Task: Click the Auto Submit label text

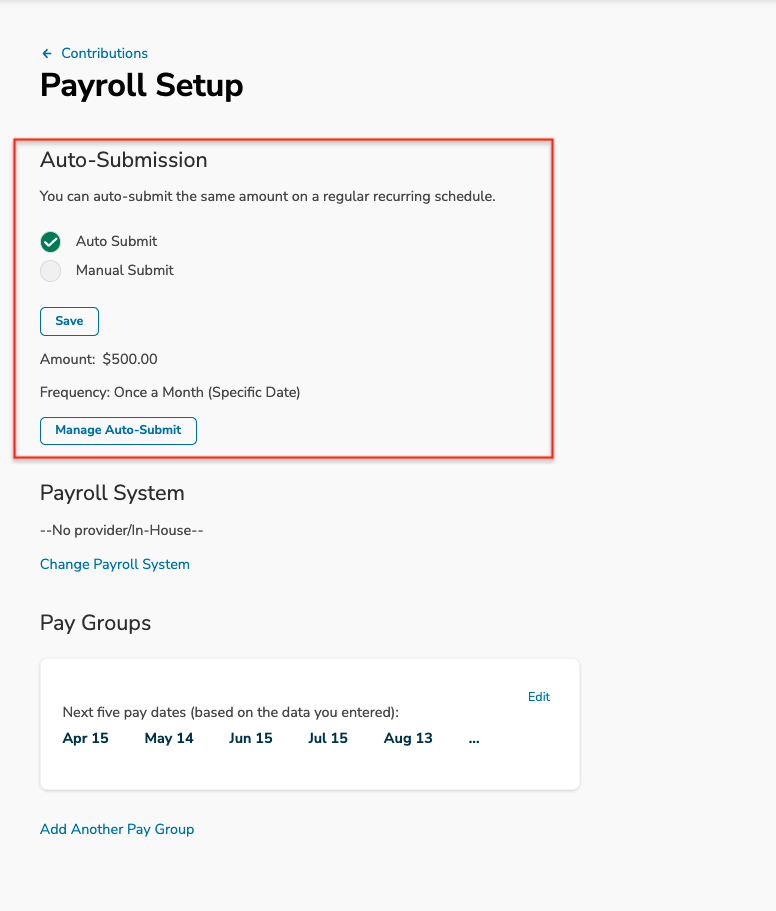Action: (x=116, y=241)
